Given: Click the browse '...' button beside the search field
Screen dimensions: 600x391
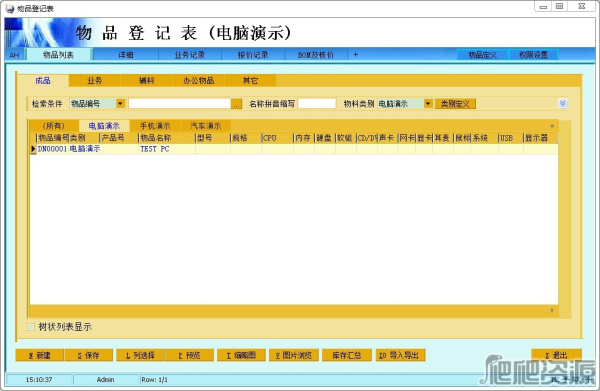Looking at the screenshot, I should coord(236,104).
